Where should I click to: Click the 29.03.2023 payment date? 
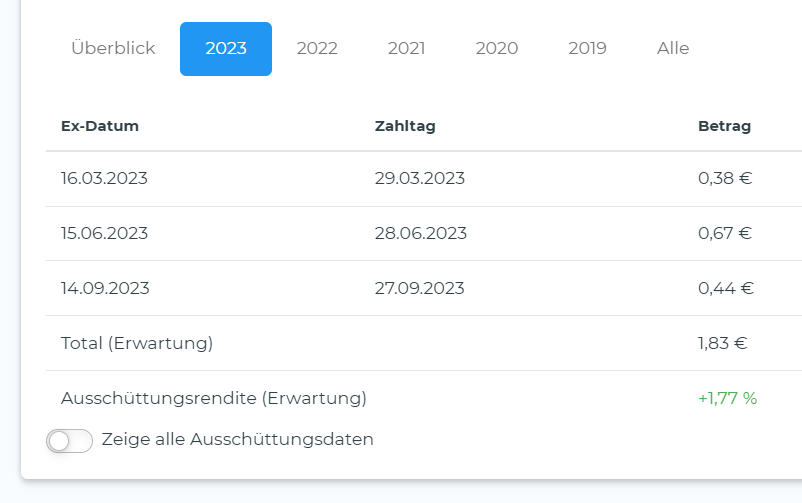[420, 179]
